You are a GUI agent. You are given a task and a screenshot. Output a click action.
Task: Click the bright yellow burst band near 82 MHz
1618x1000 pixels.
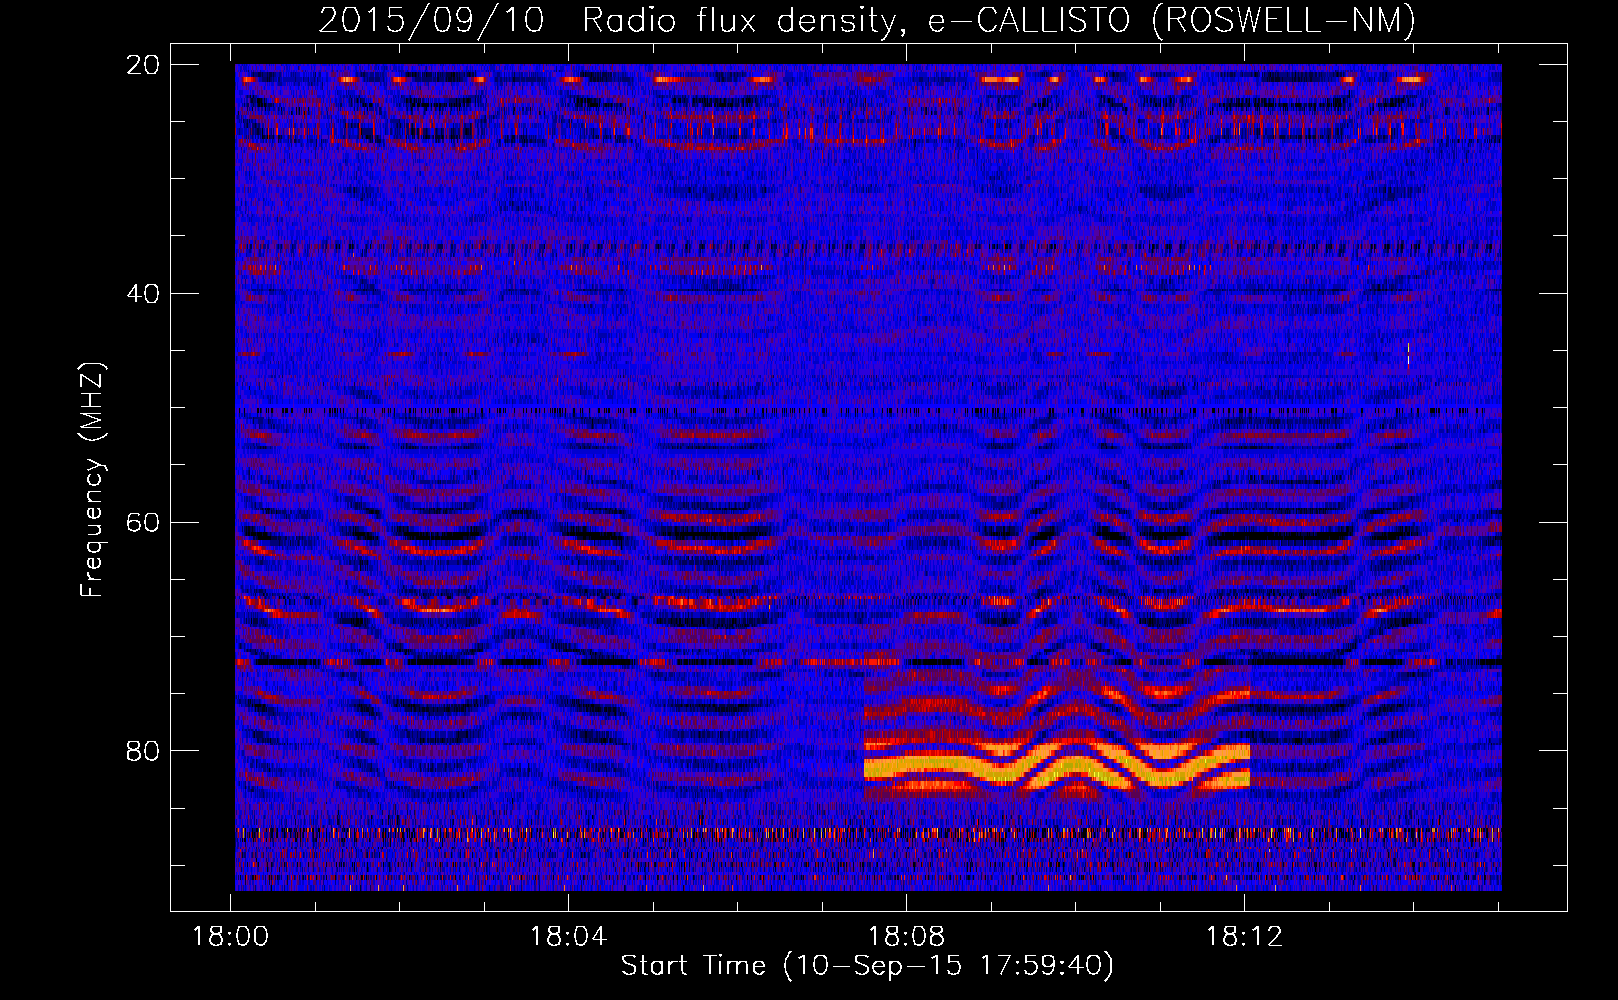click(1057, 768)
